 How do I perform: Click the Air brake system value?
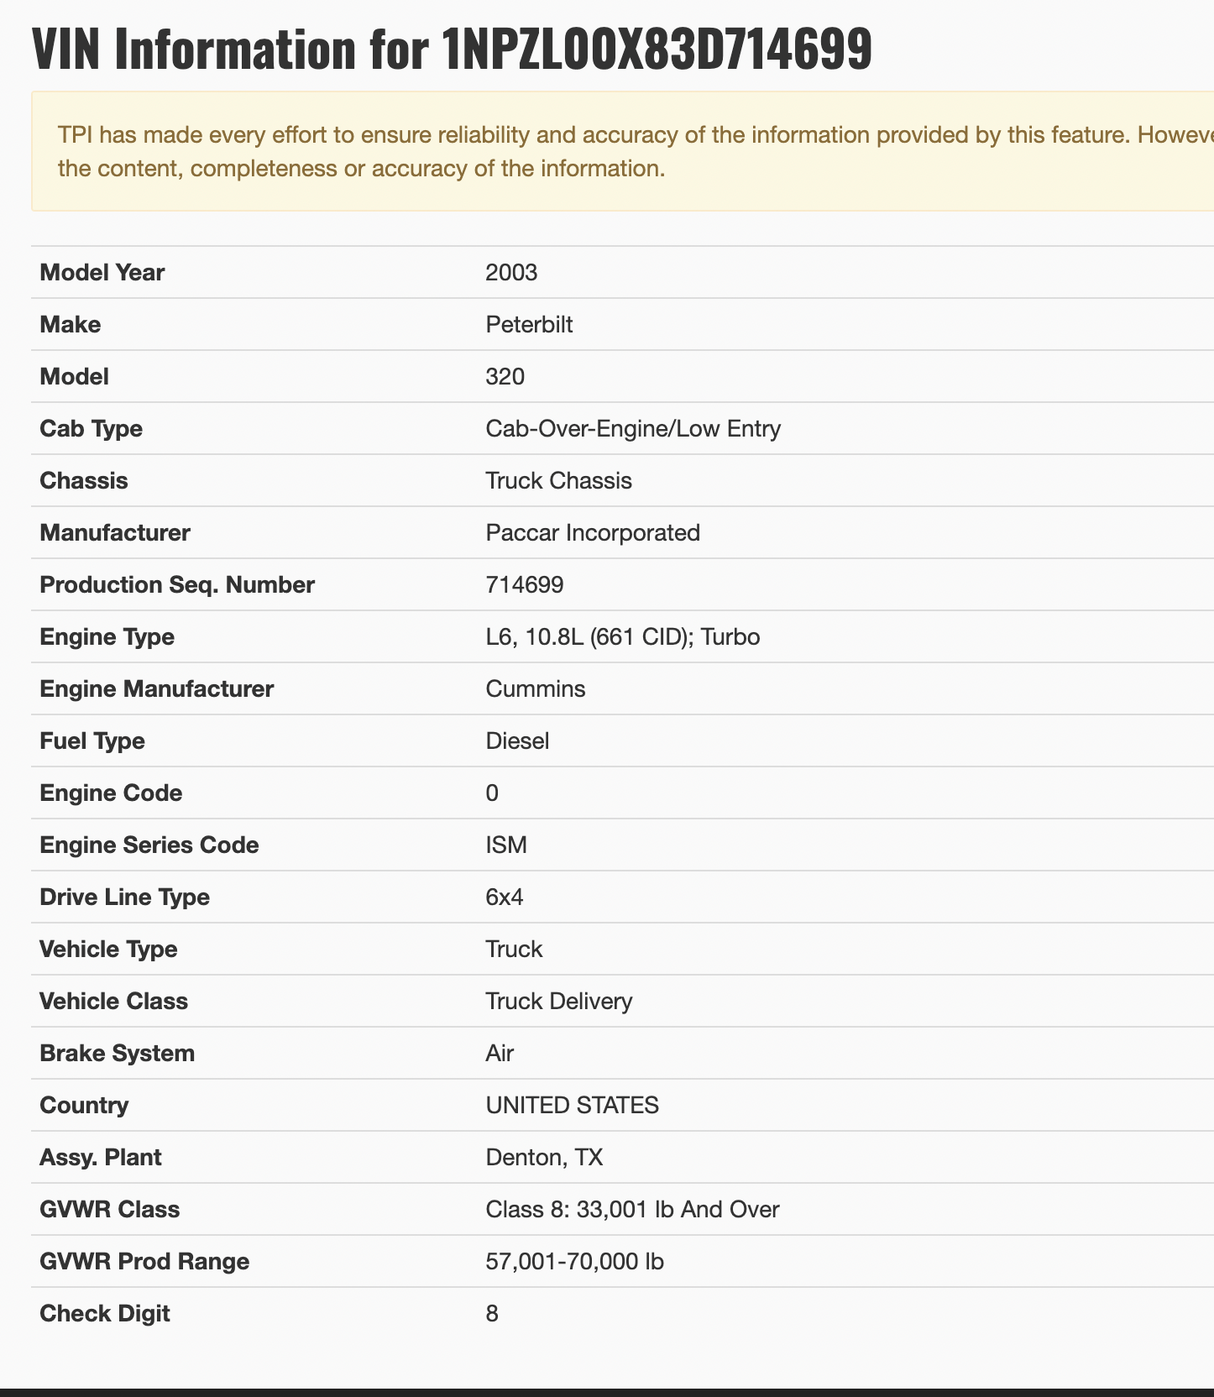[499, 1052]
